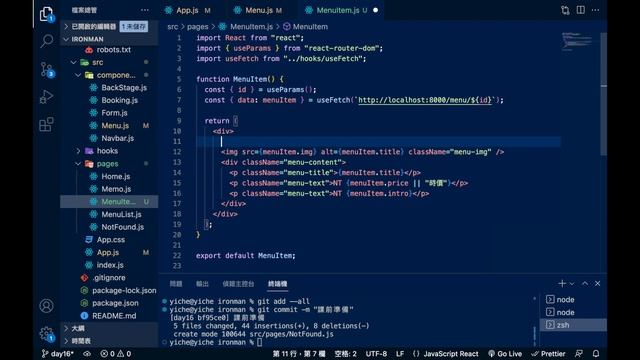Screen dimensions: 640x360
Task: Open .gitignore file
Action: 109,278
